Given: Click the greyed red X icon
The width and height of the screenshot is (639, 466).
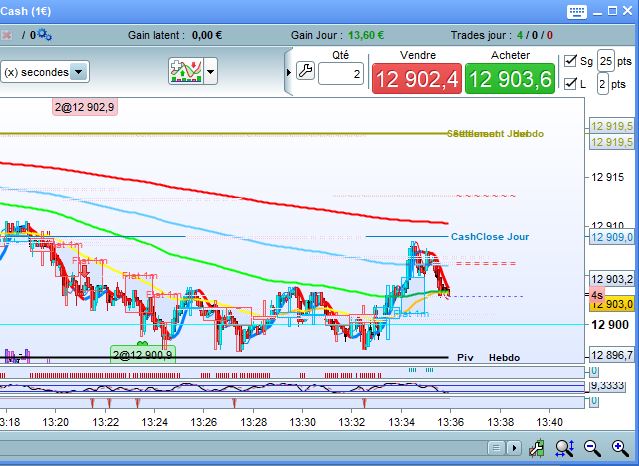Looking at the screenshot, I should (7, 35).
